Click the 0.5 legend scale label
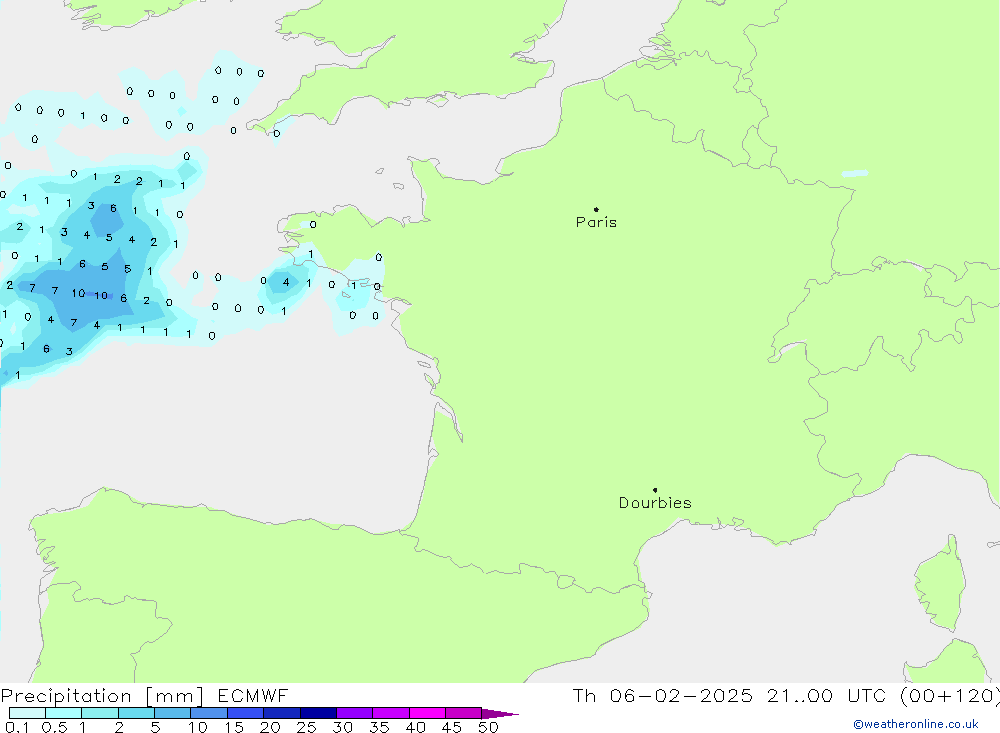Viewport: 1000px width, 733px height. 54,727
